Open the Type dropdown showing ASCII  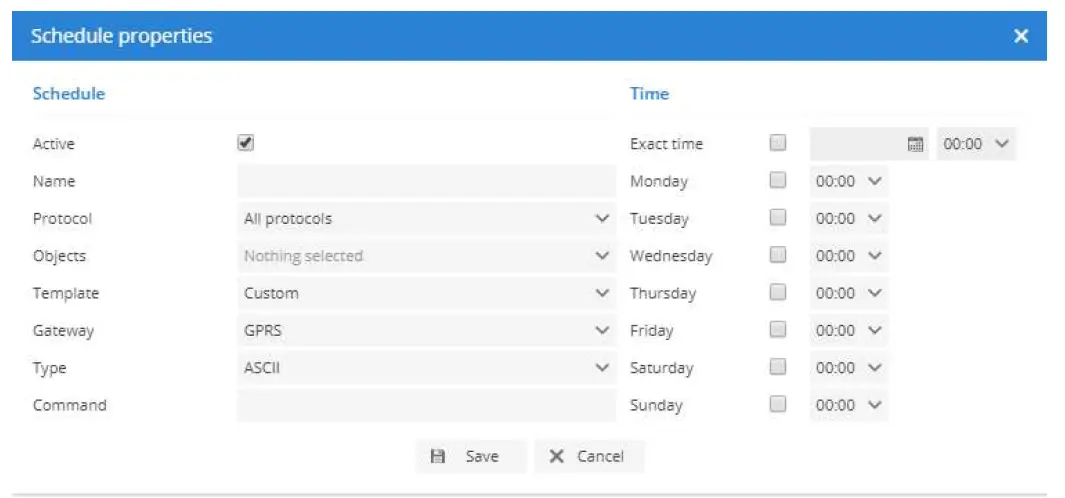426,368
